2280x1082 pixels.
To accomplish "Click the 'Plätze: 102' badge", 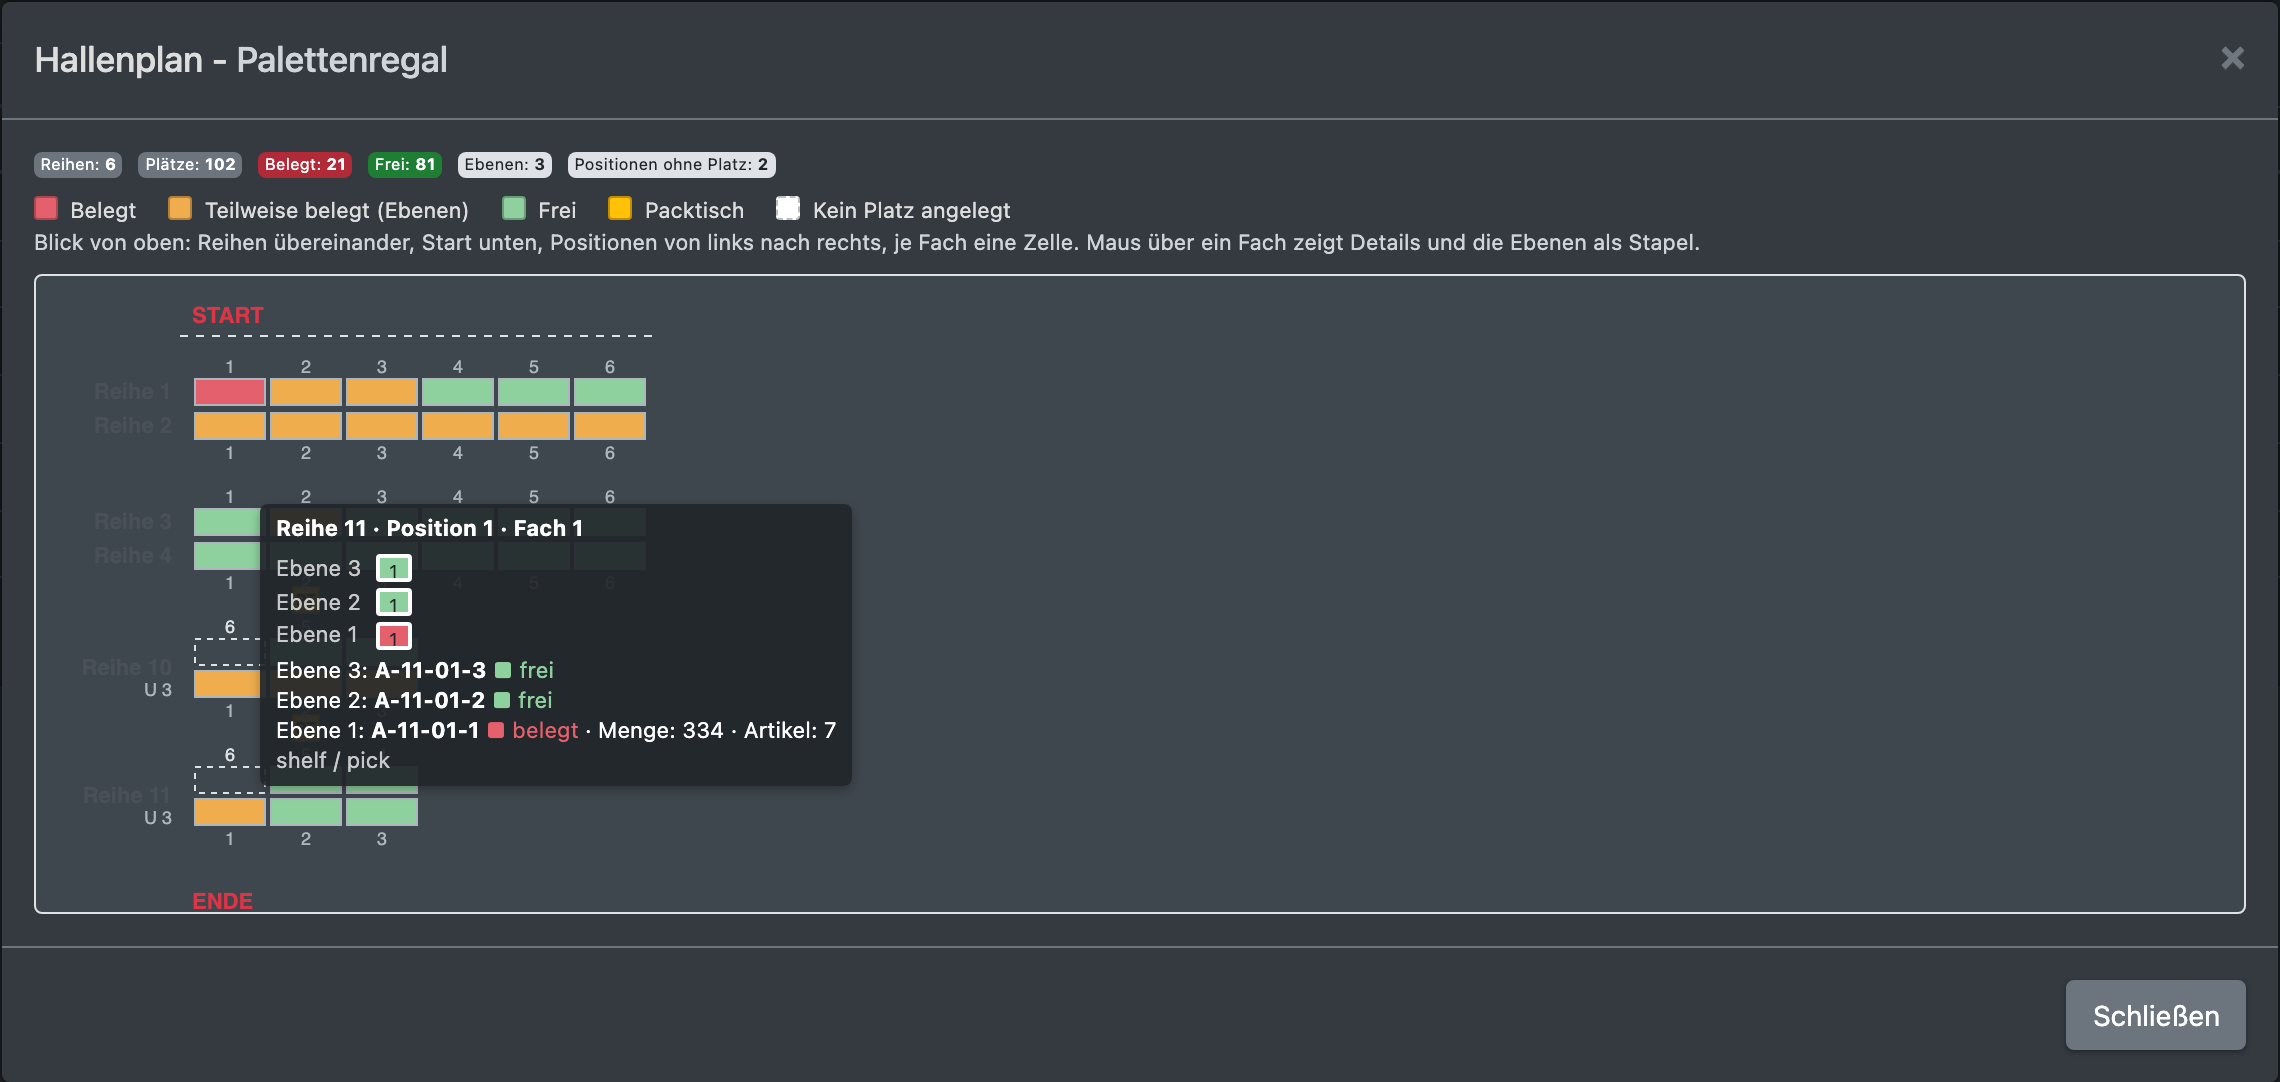I will pos(190,164).
